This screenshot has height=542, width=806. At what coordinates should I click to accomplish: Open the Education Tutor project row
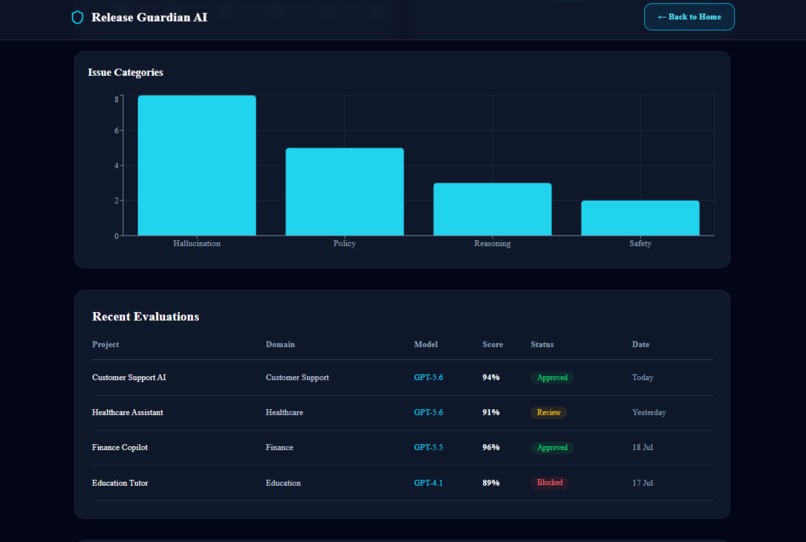coord(402,483)
